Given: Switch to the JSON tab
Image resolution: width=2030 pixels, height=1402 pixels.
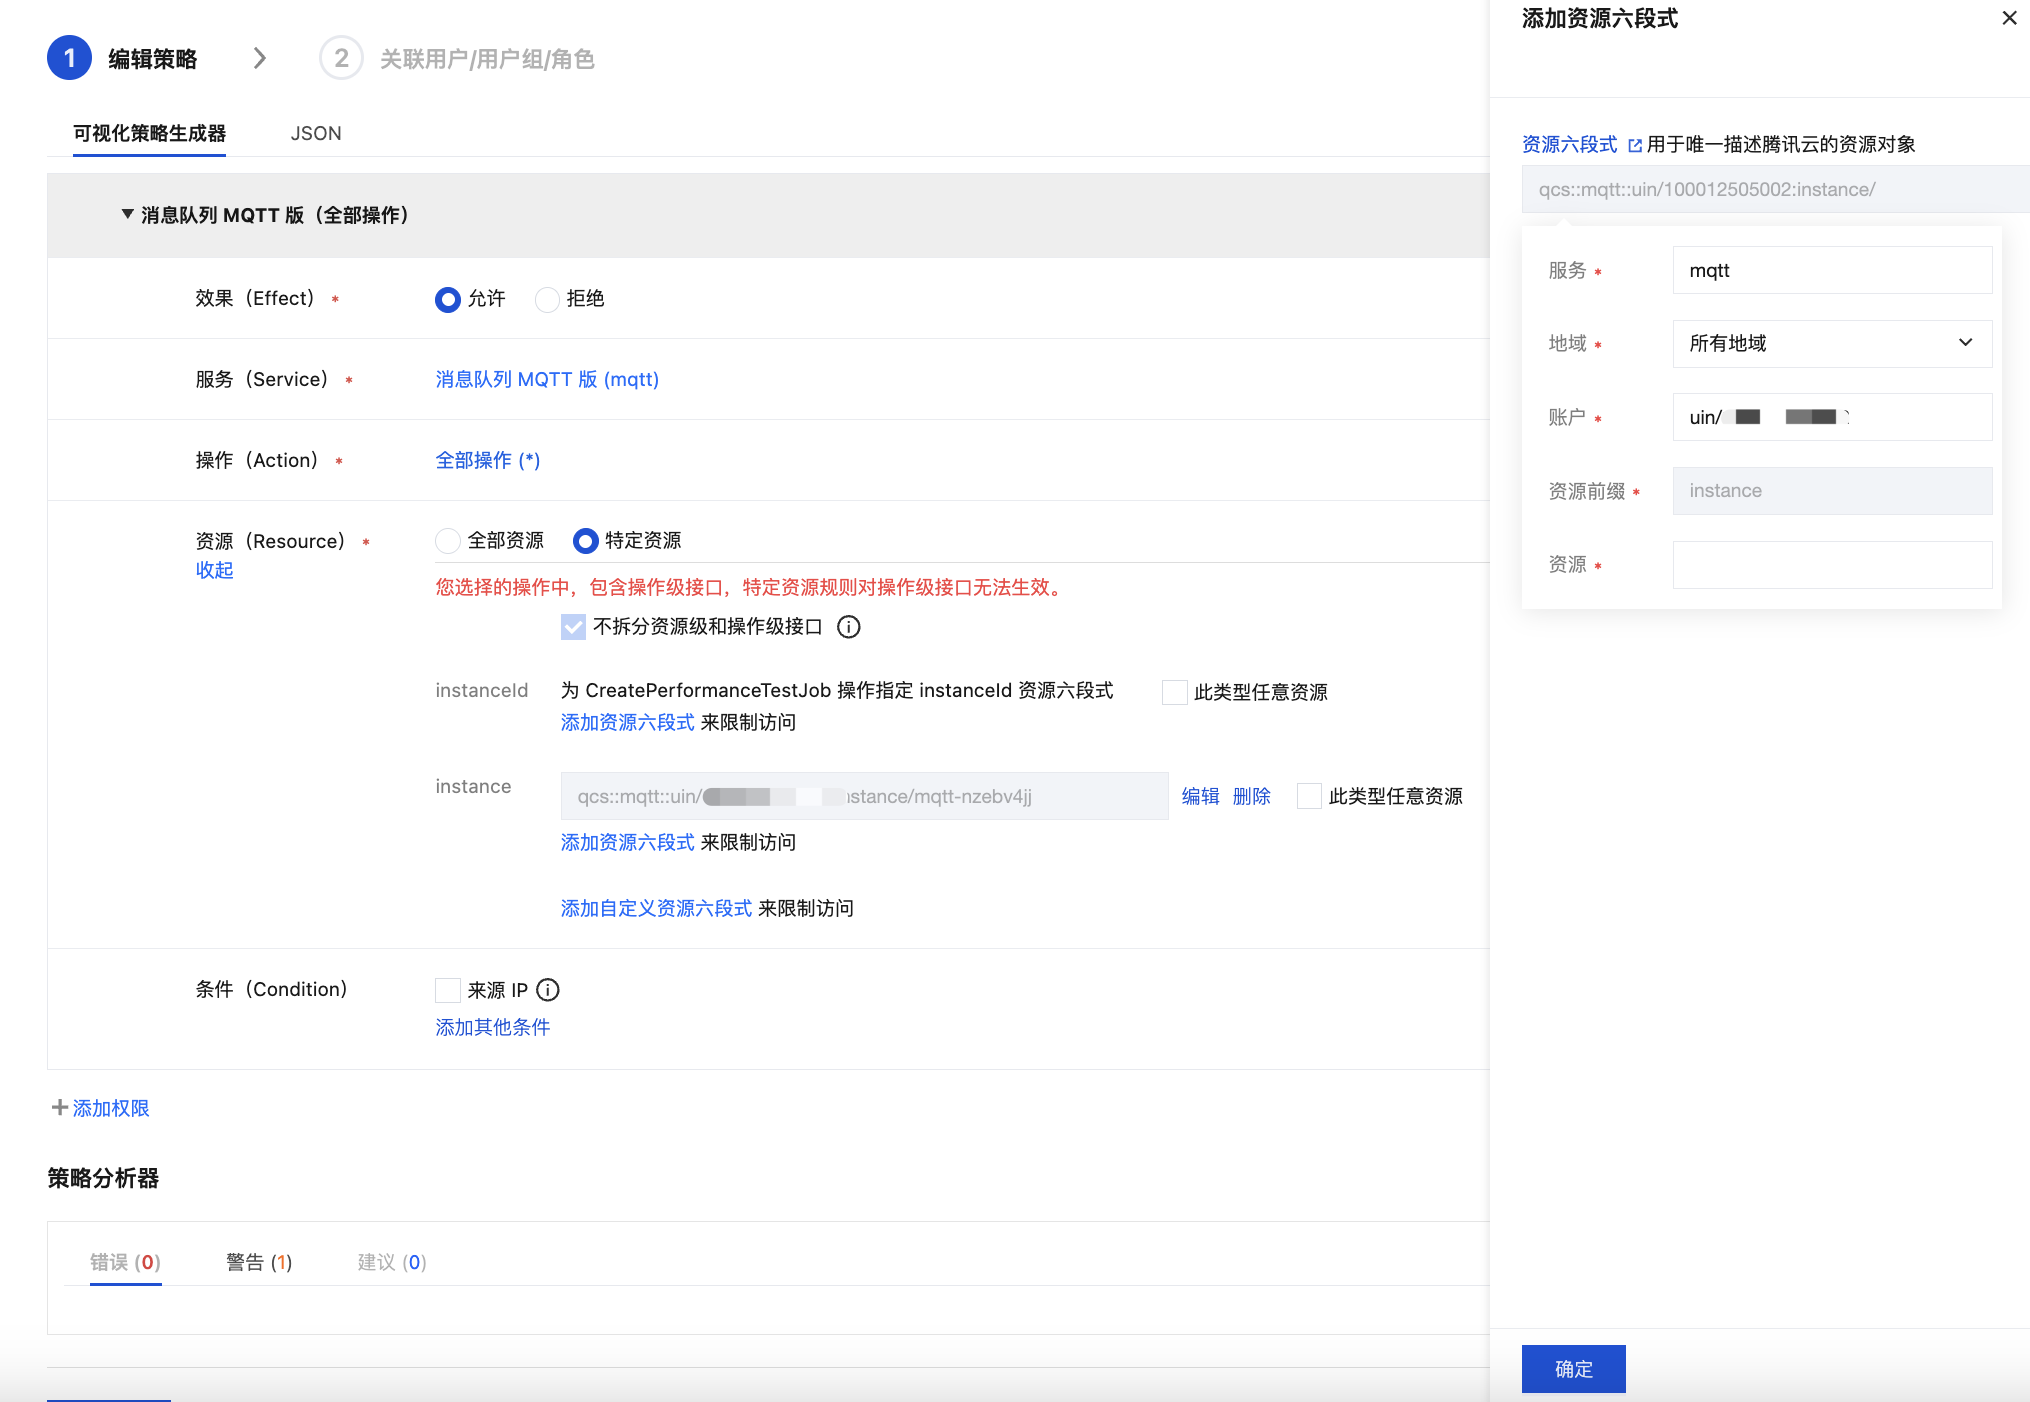Looking at the screenshot, I should [x=316, y=133].
